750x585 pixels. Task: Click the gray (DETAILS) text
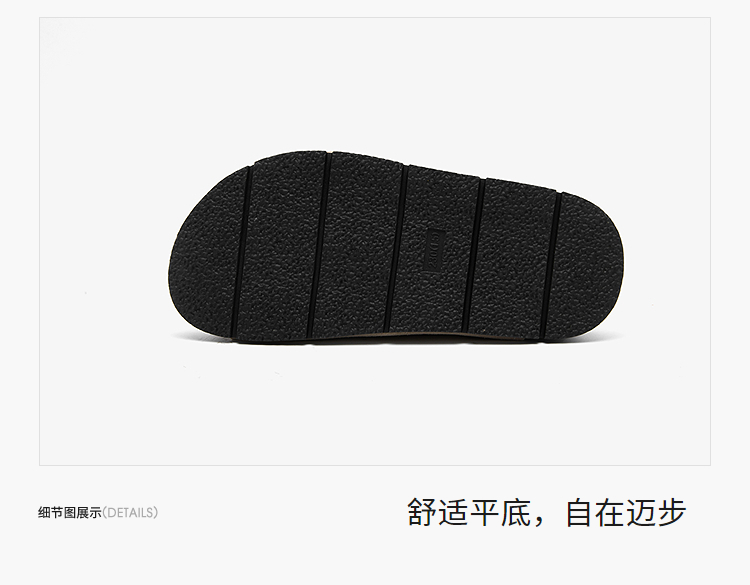point(130,513)
